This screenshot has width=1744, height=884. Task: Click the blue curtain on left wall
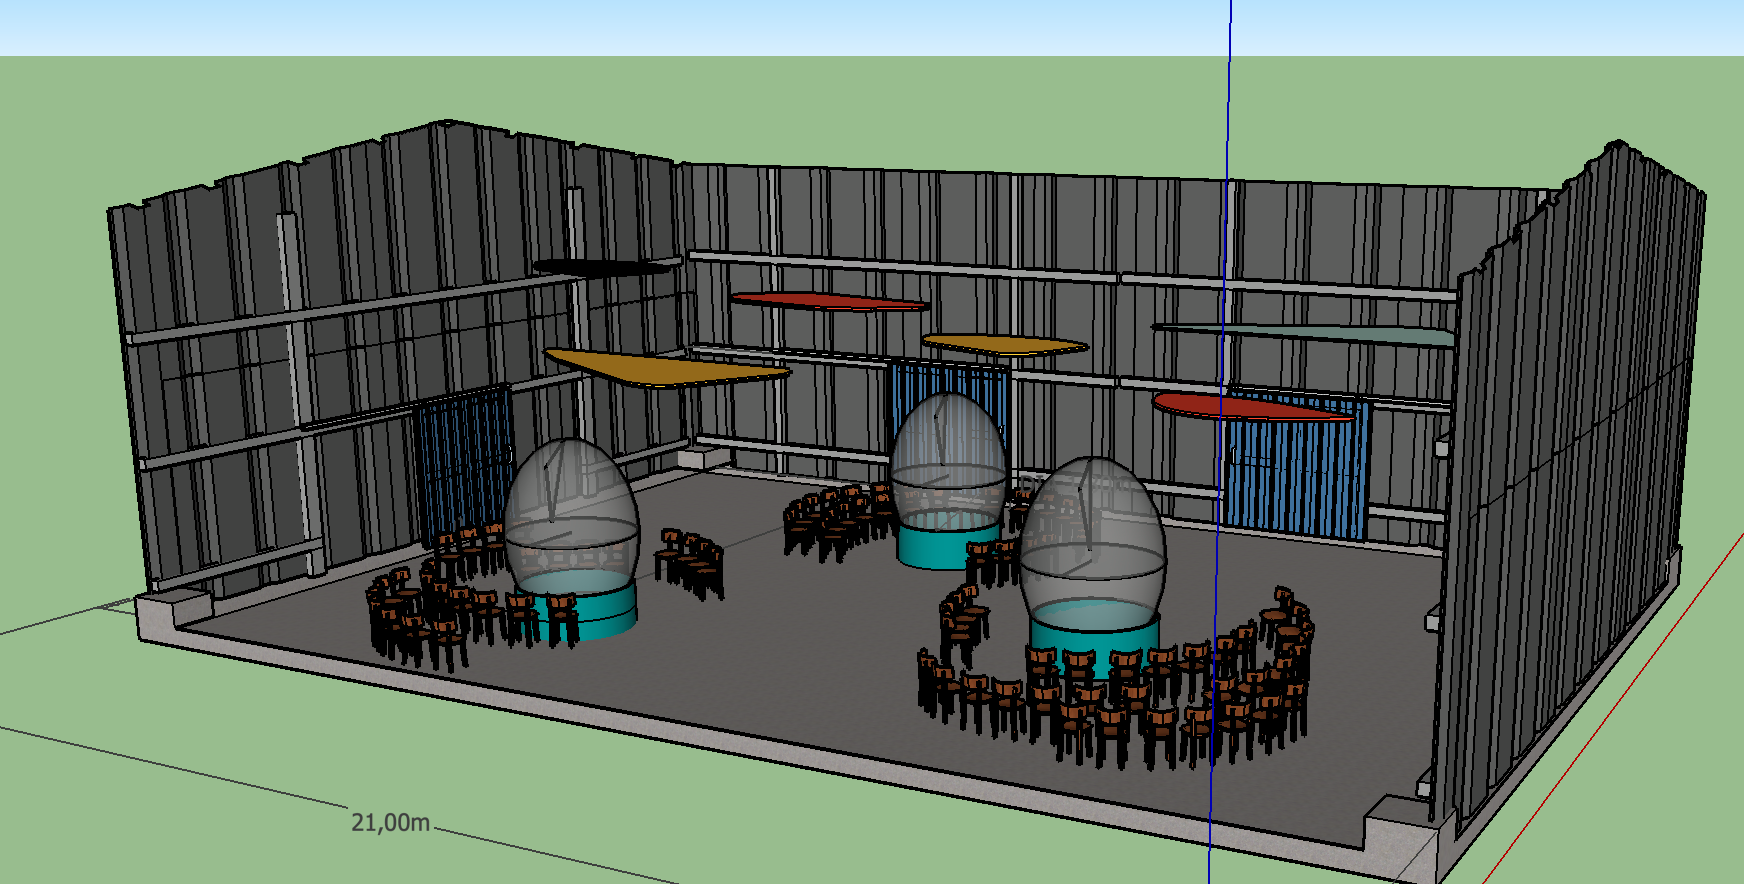tap(462, 450)
